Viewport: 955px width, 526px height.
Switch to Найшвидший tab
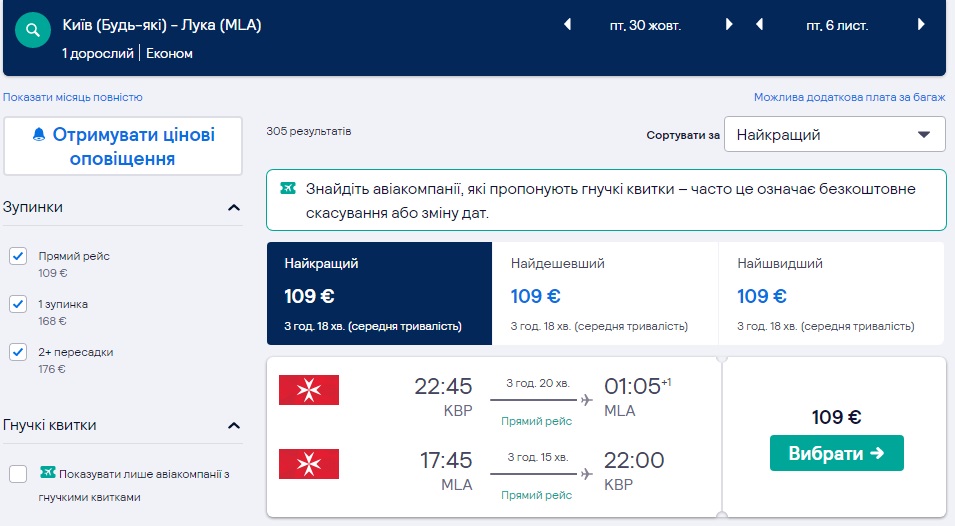point(831,292)
